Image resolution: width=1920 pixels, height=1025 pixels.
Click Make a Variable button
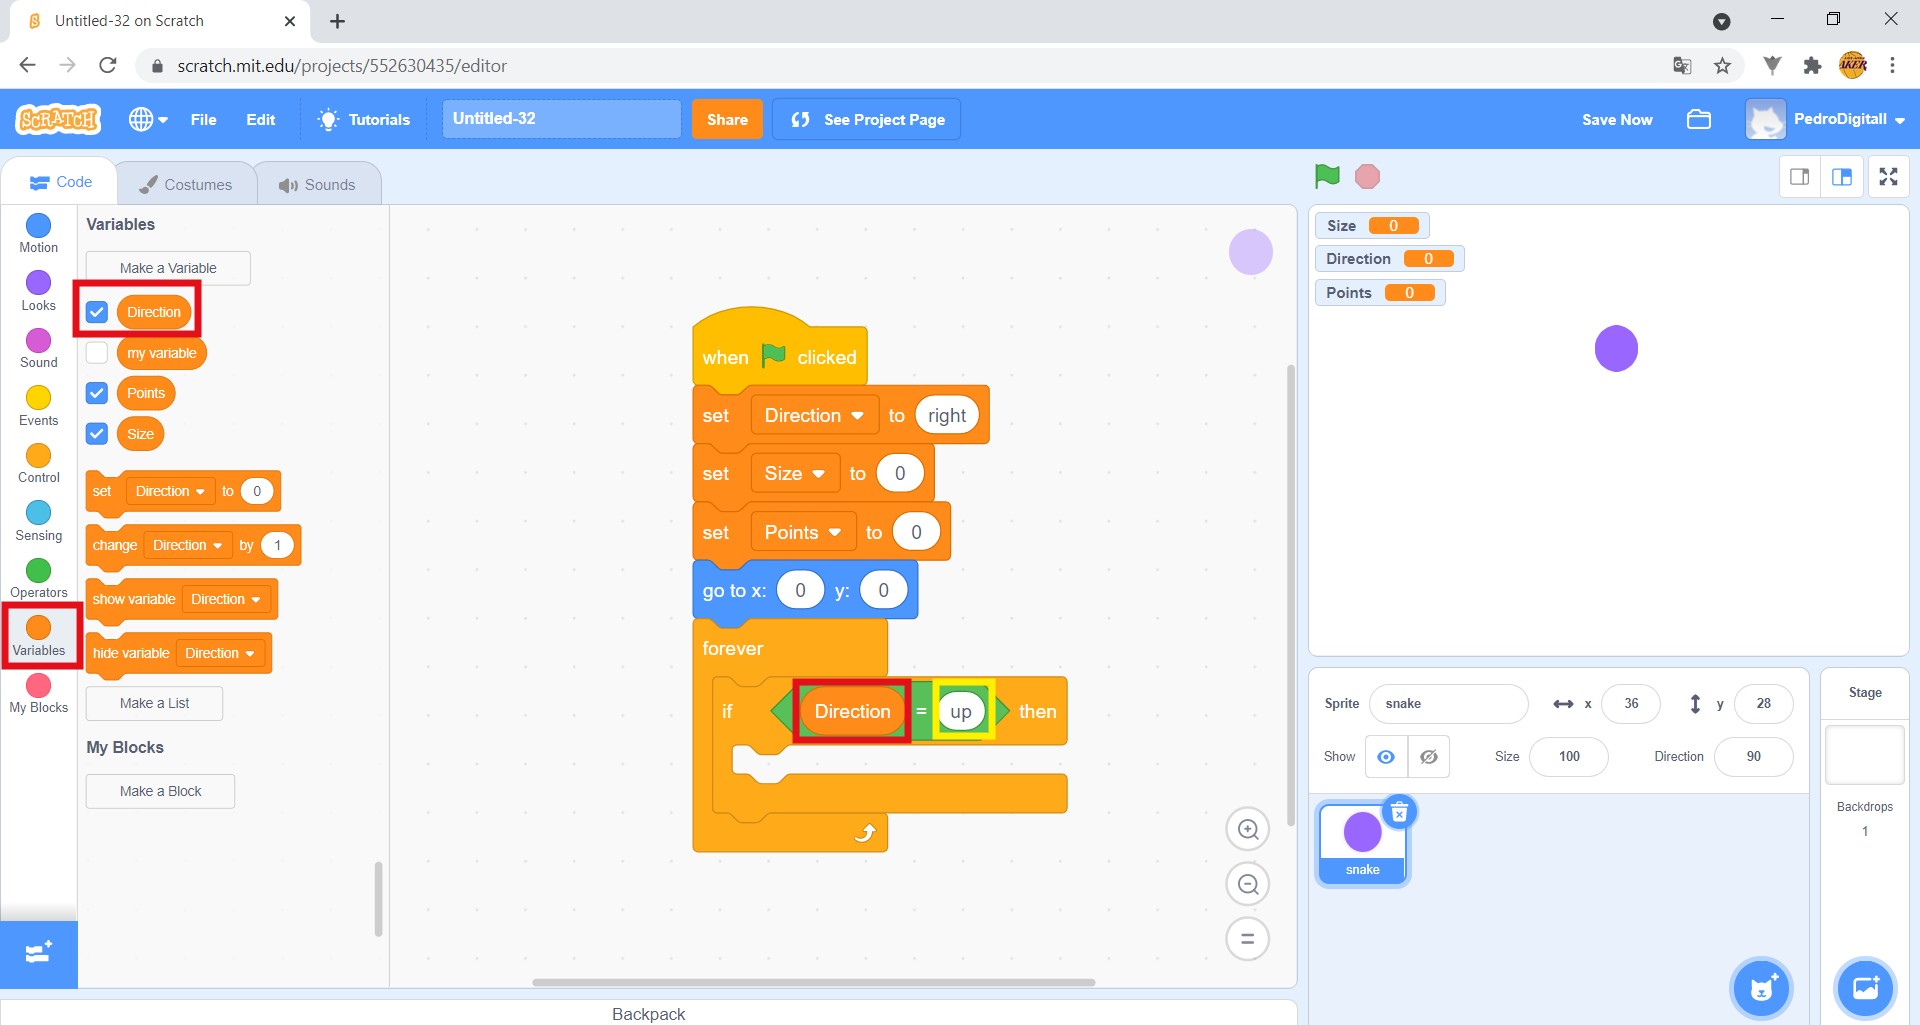pos(168,268)
